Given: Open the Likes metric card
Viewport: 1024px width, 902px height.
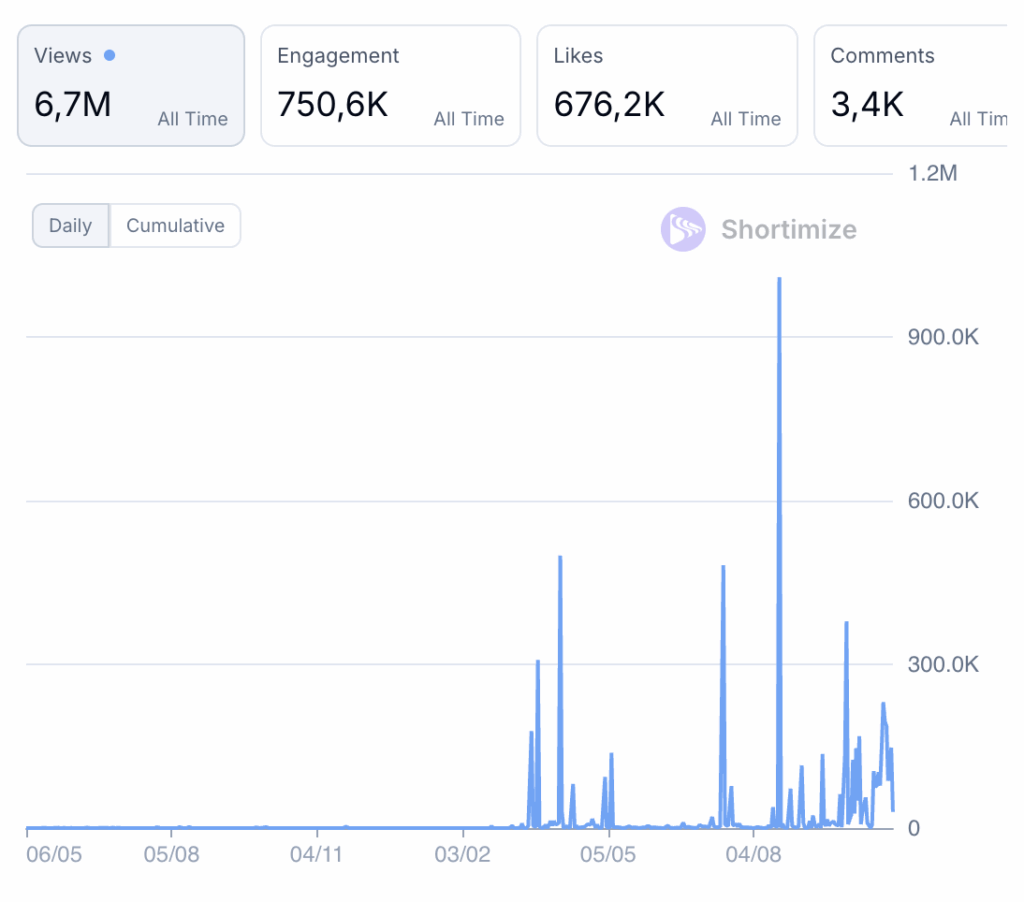Looking at the screenshot, I should pos(667,86).
